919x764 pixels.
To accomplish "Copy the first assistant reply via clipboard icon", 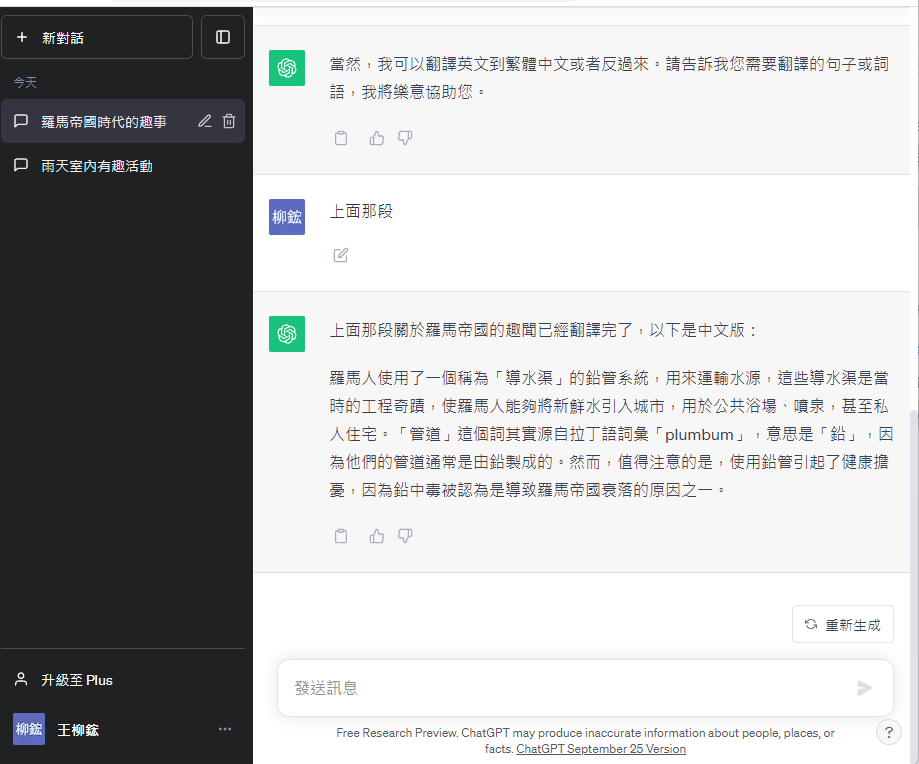I will (x=341, y=138).
